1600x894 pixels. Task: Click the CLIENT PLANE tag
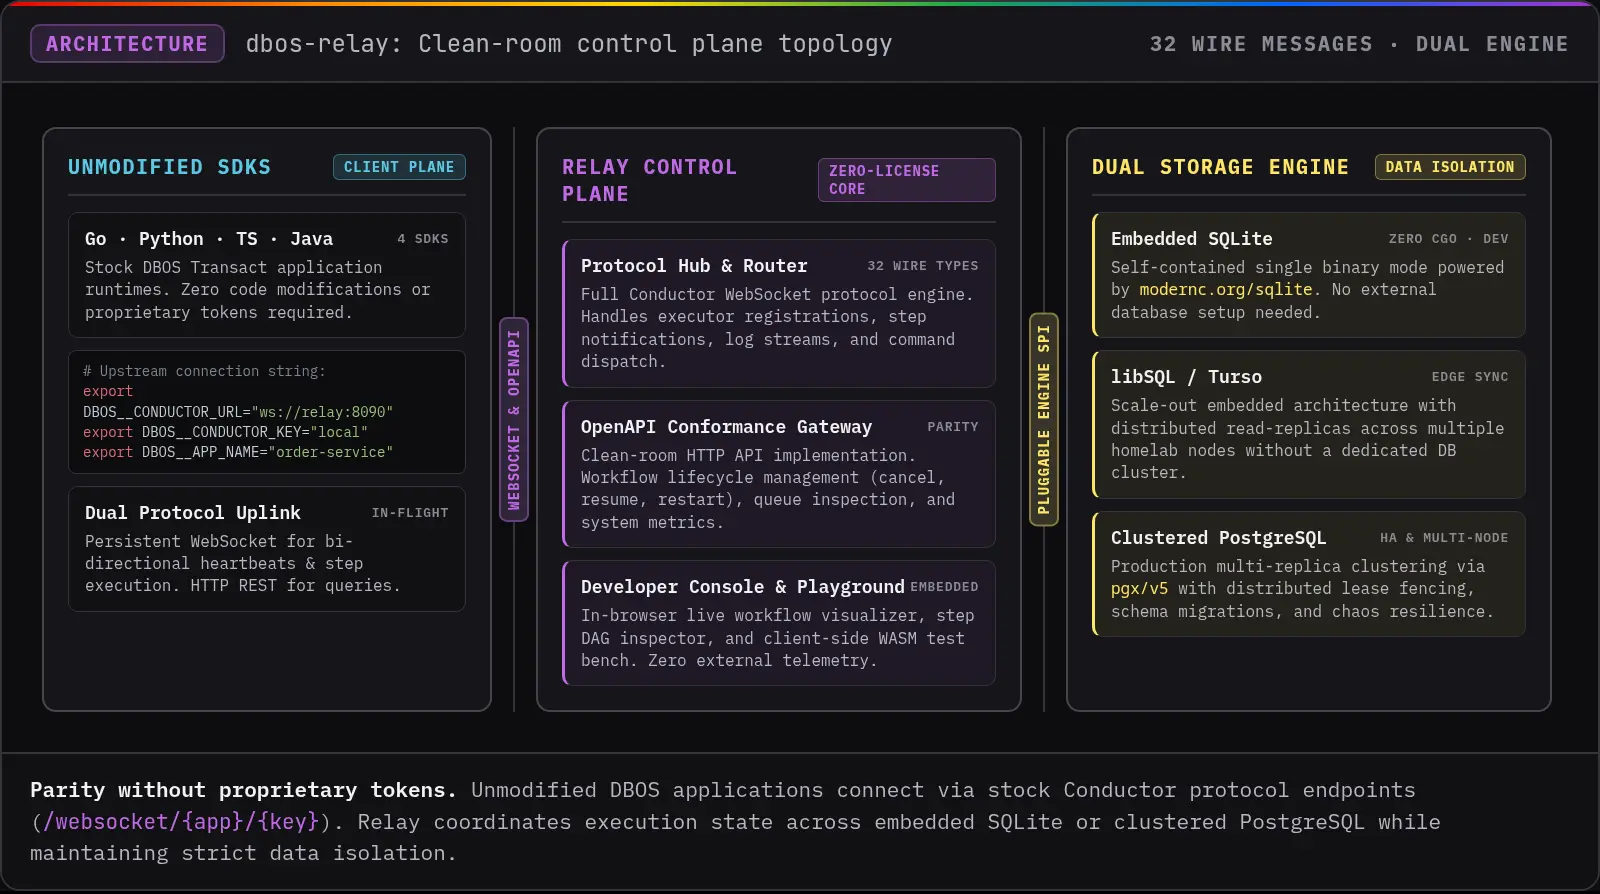pyautogui.click(x=399, y=167)
